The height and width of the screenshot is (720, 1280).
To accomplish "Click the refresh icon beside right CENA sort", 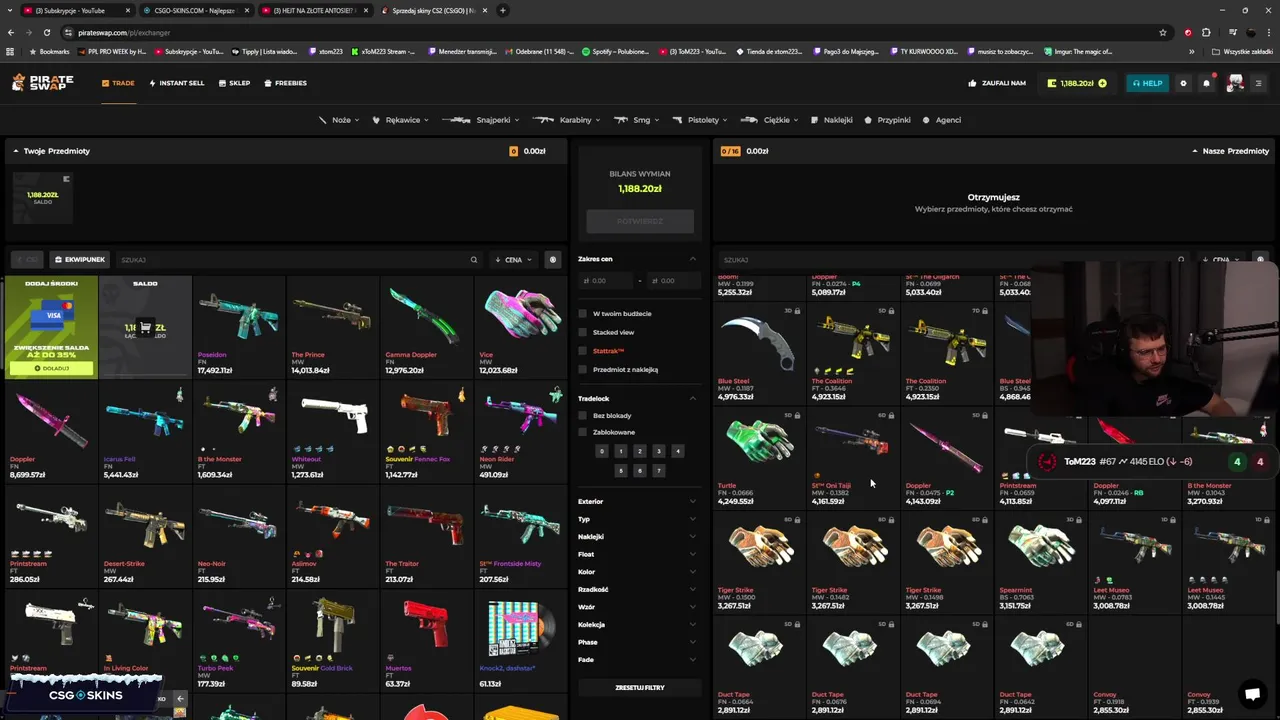I will (x=1260, y=260).
